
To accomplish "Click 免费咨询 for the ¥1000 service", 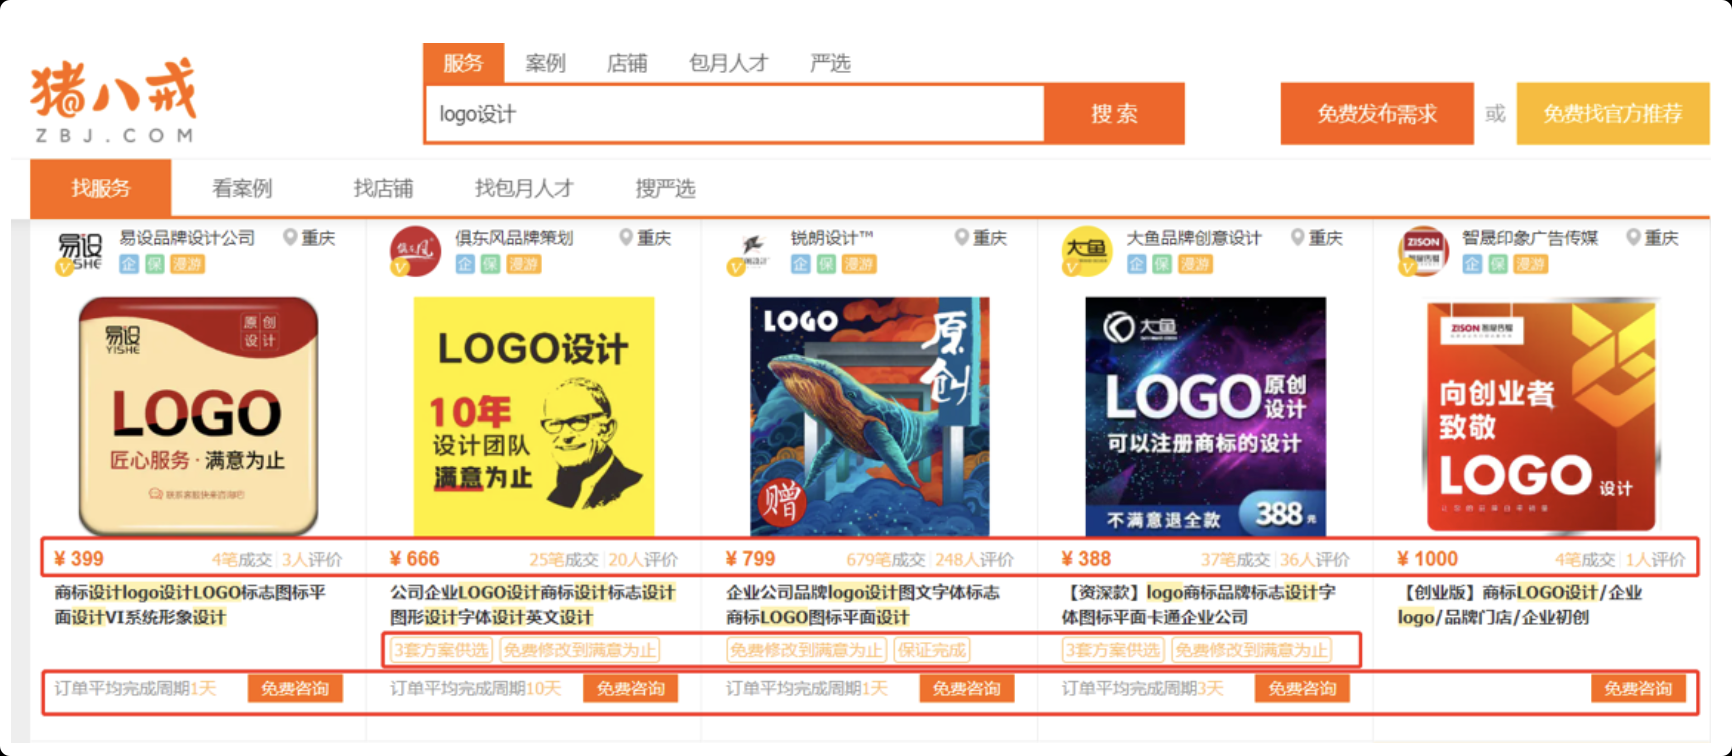I will tap(1638, 689).
